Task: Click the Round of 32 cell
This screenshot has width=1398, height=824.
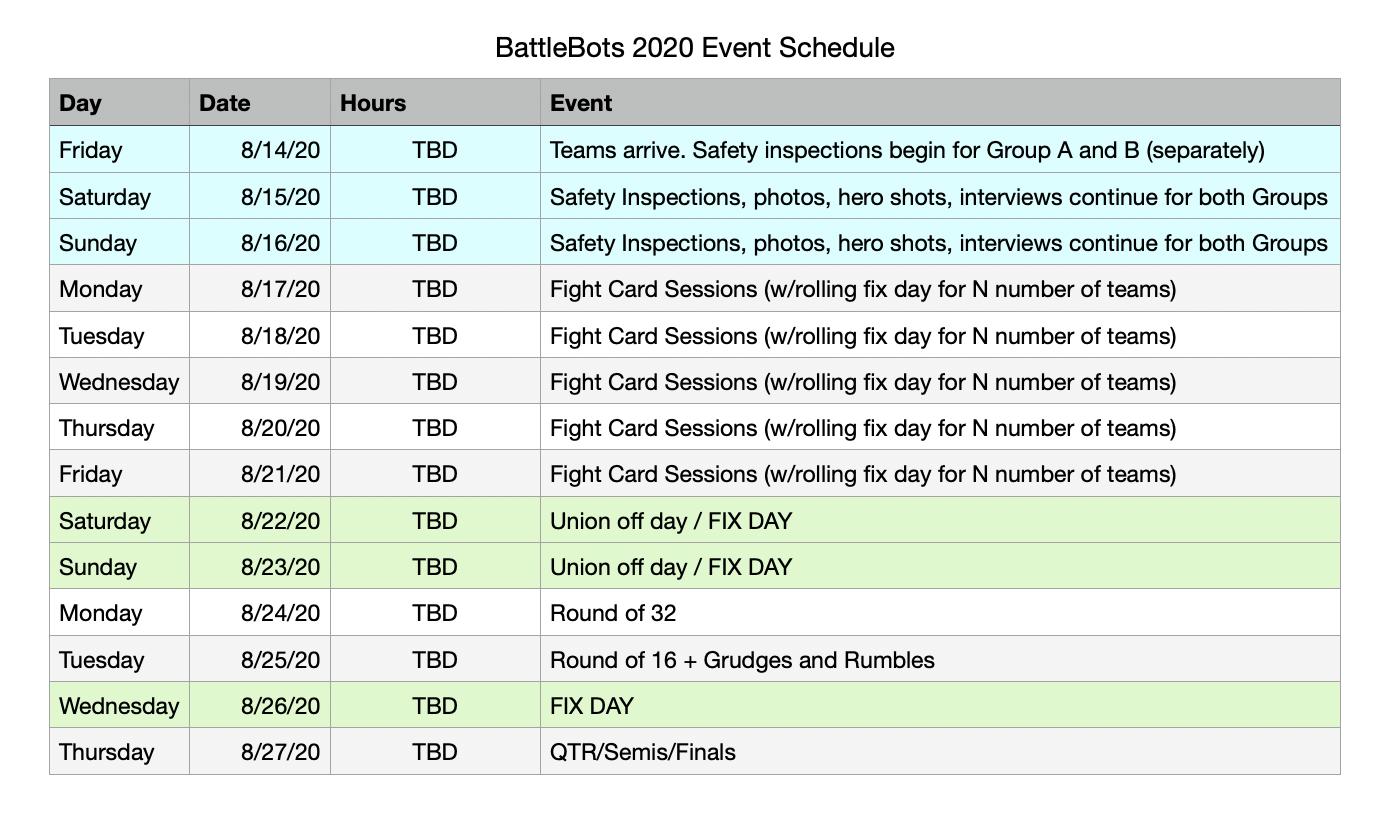Action: 940,612
